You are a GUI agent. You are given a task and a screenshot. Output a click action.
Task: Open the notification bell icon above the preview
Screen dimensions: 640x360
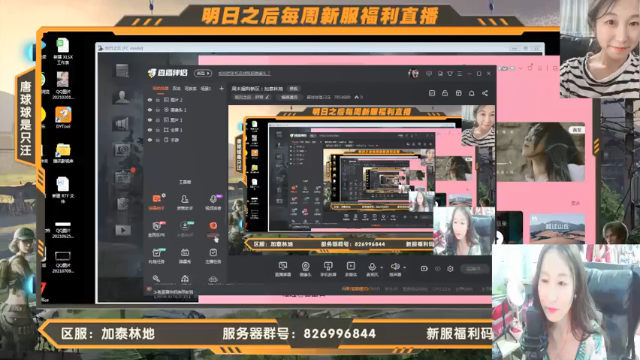coord(471,93)
